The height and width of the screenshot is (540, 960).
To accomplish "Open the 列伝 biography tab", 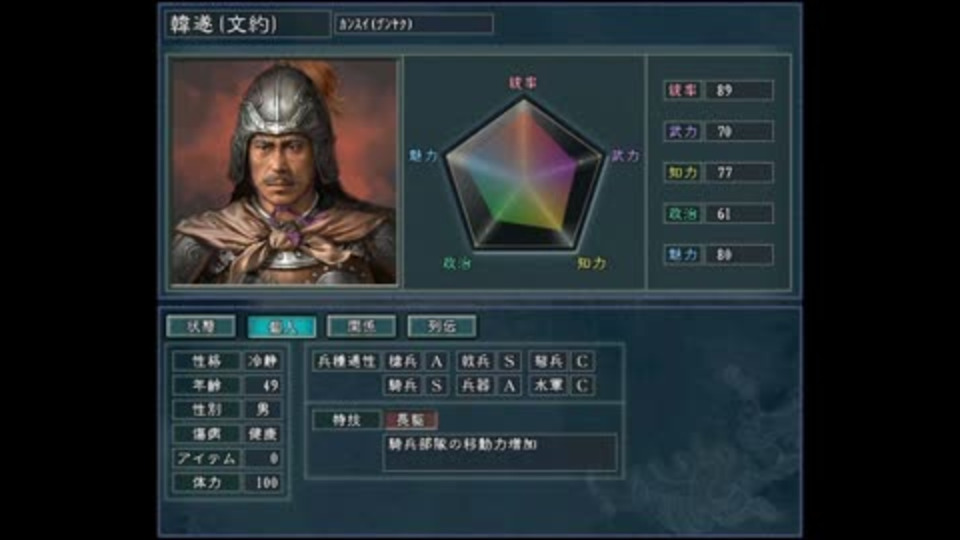I will pyautogui.click(x=442, y=326).
